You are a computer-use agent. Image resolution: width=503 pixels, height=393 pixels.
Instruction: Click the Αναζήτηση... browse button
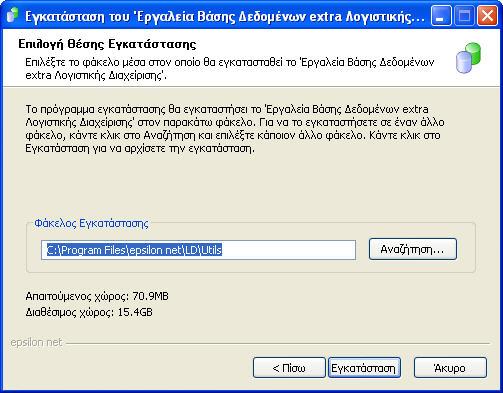pos(413,249)
